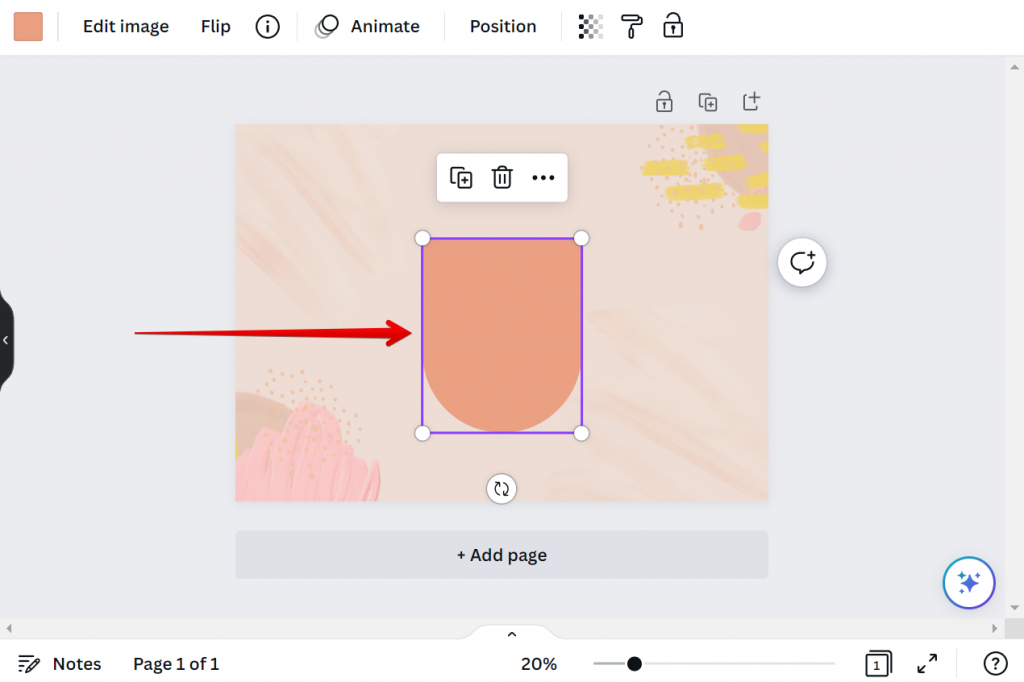Enter fullscreen presentation mode
Viewport: 1024px width, 682px height.
926,663
